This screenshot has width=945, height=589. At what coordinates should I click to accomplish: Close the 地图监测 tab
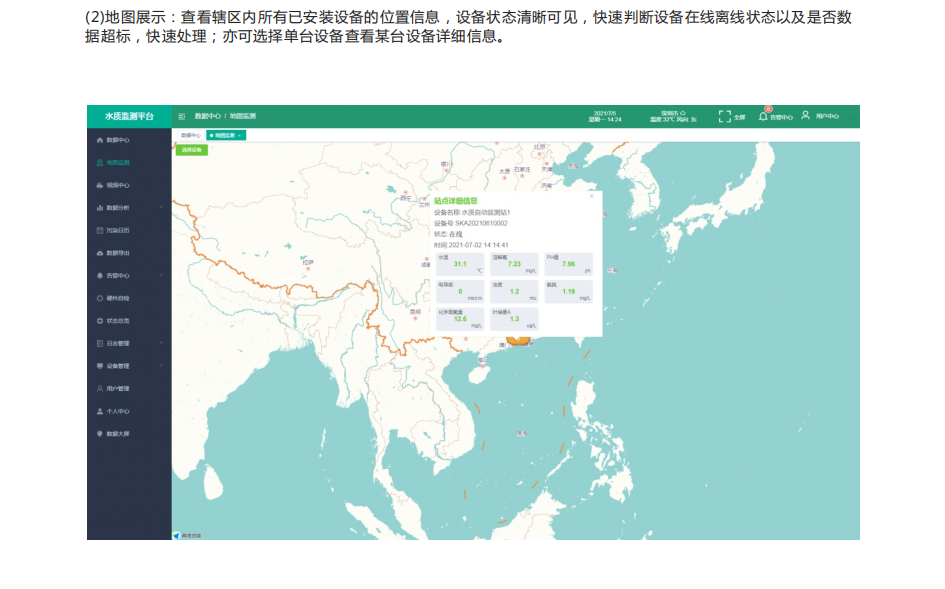coord(239,135)
